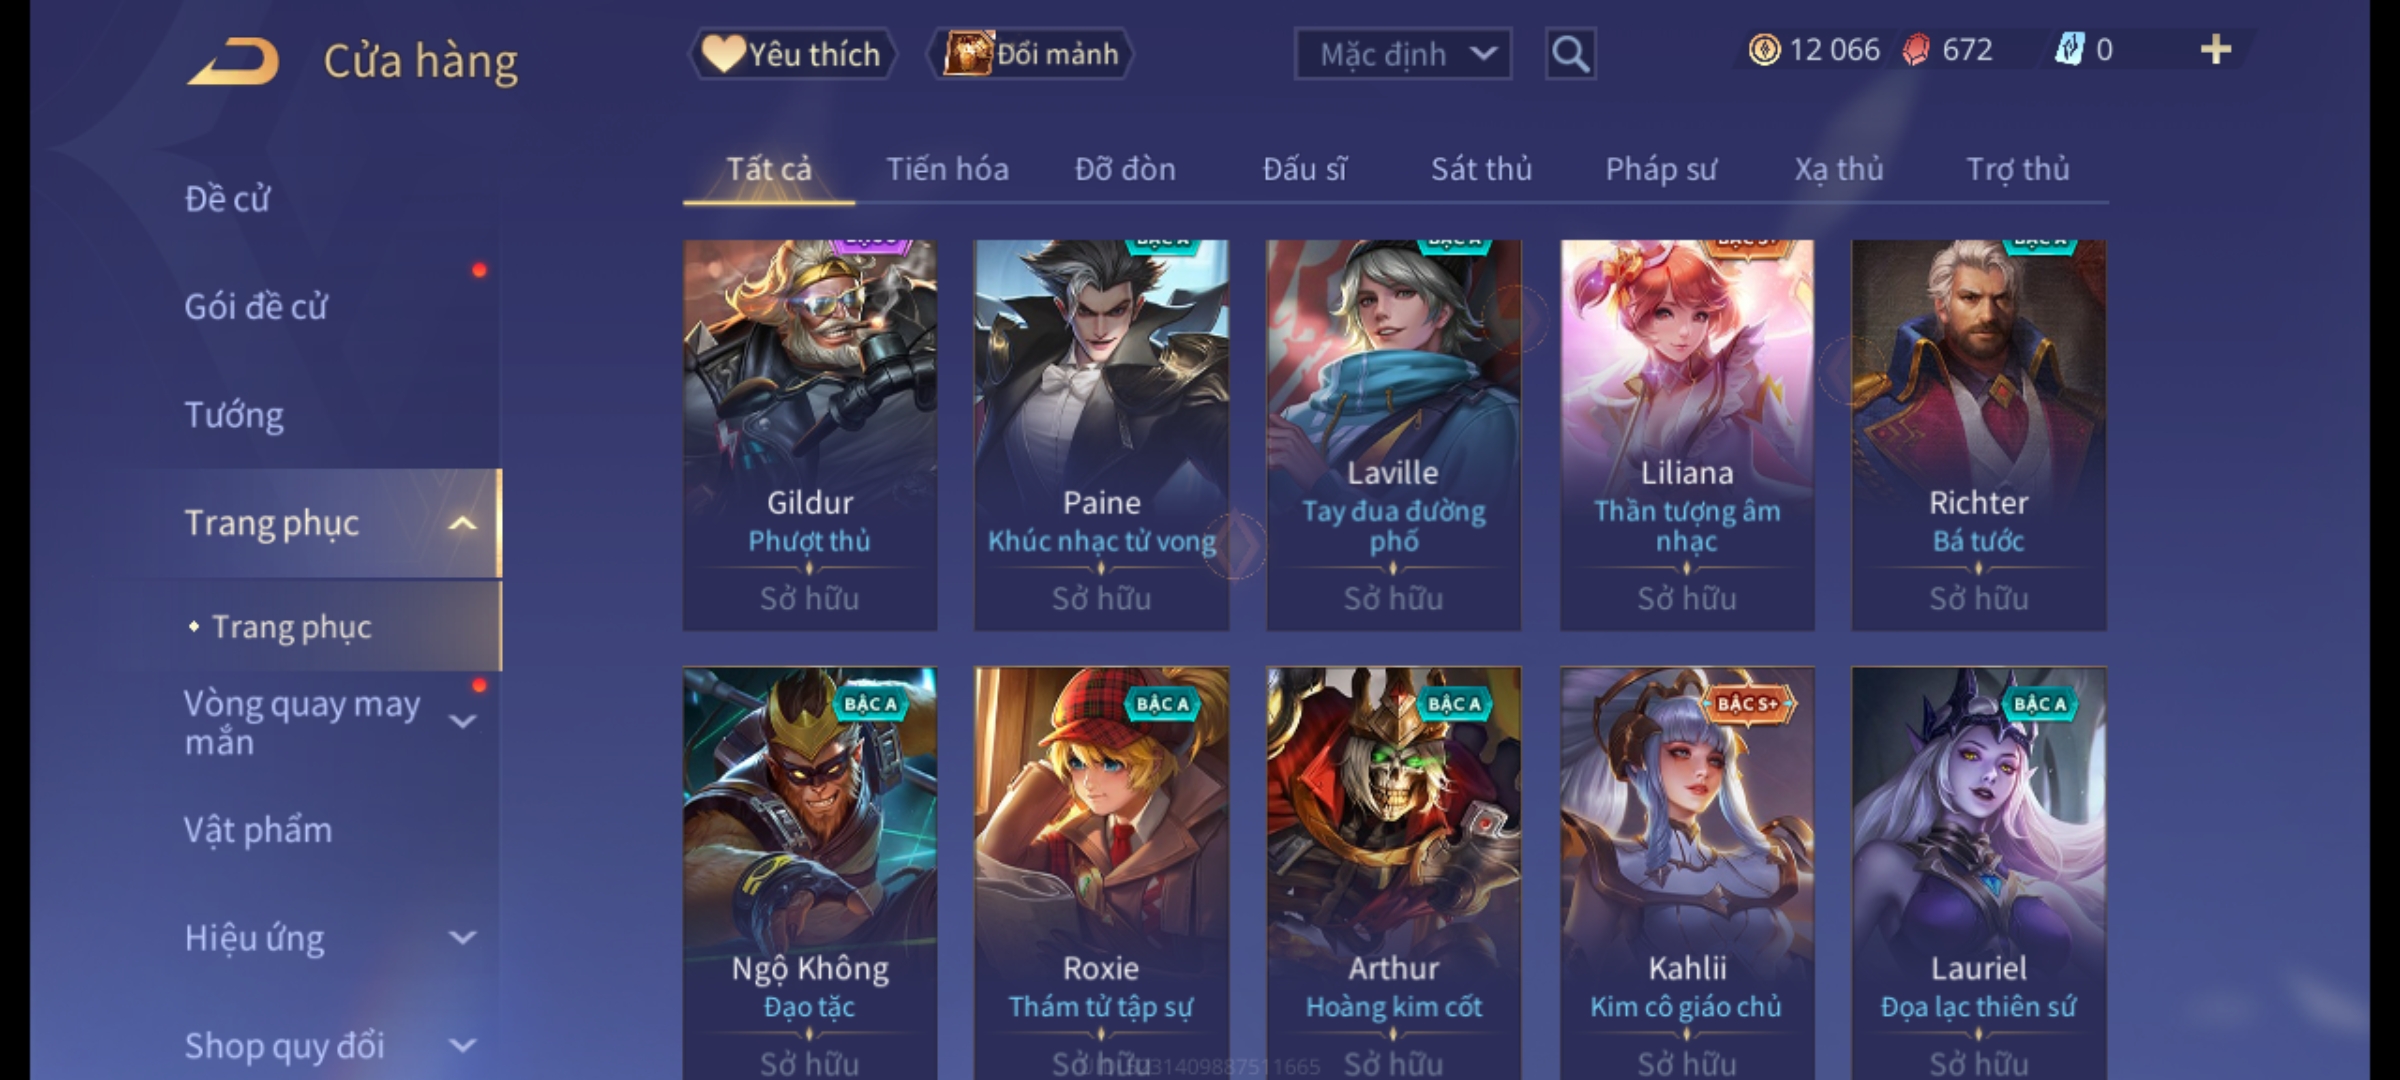This screenshot has width=2400, height=1080.
Task: Expand the Hiệu ứng sidebar section
Action: point(461,938)
